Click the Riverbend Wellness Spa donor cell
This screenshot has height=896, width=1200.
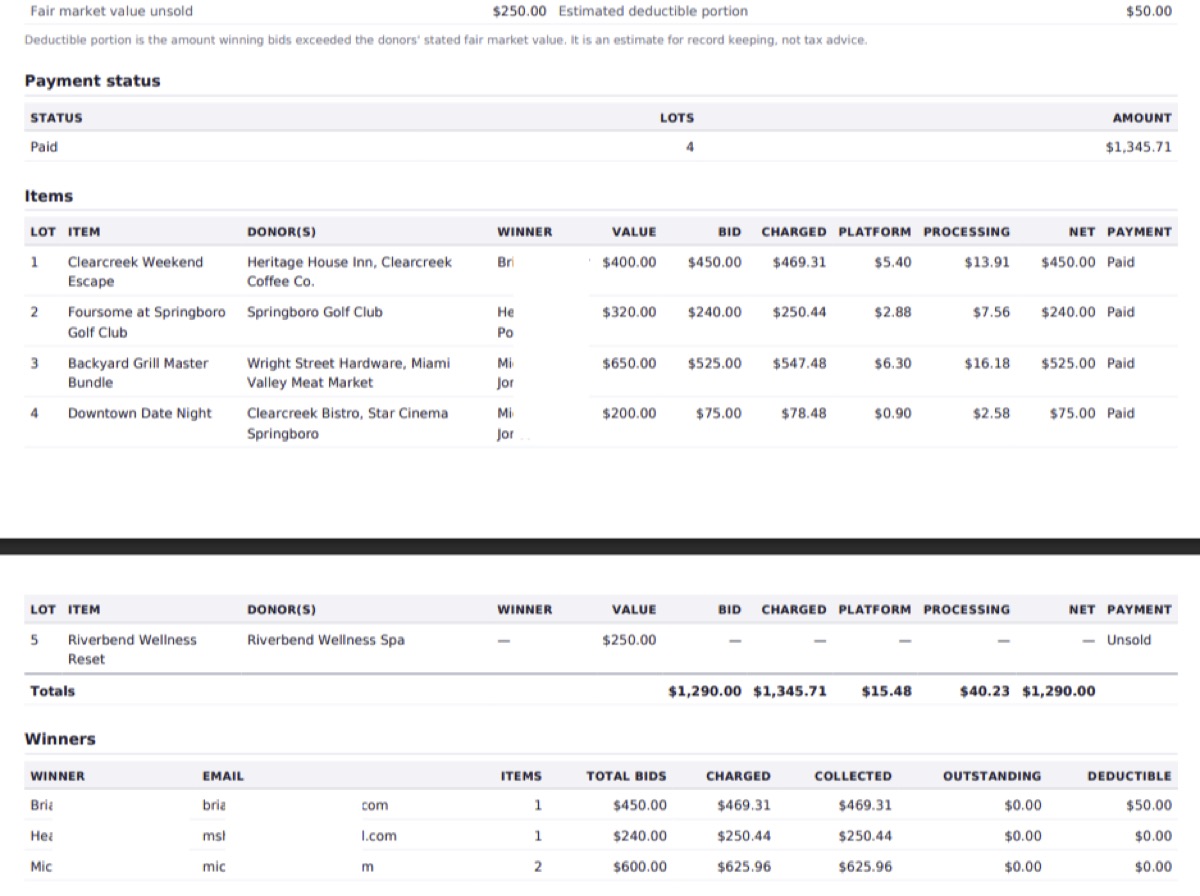click(326, 640)
